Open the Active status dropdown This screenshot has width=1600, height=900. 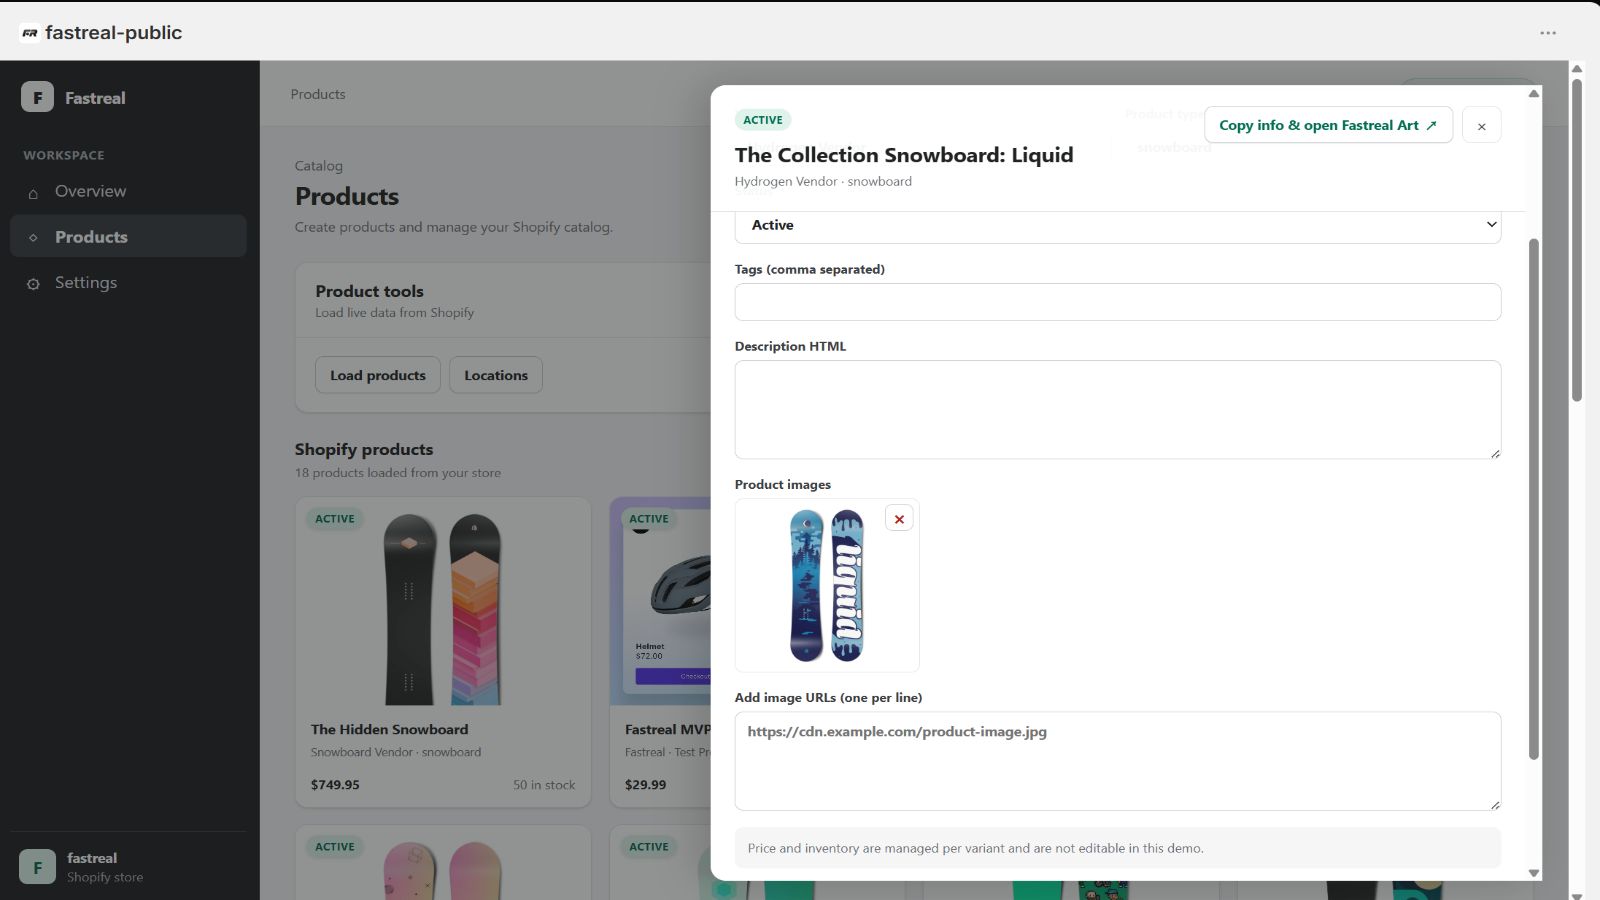pos(1117,225)
